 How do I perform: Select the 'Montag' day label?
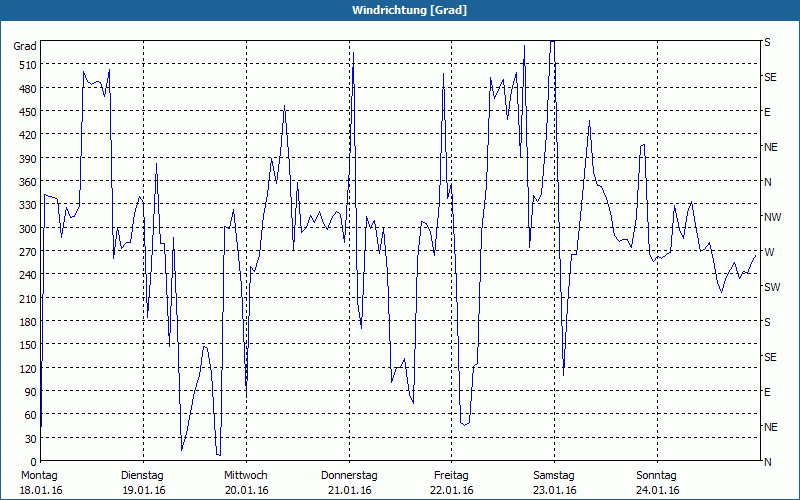39,476
